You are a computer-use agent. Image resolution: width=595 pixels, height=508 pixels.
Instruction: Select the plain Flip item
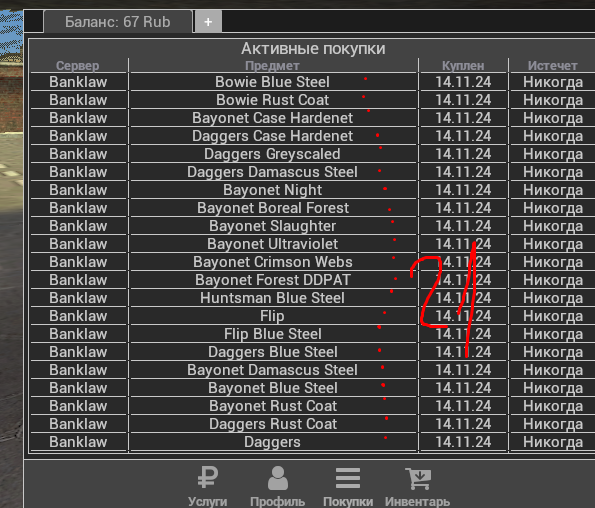272,316
